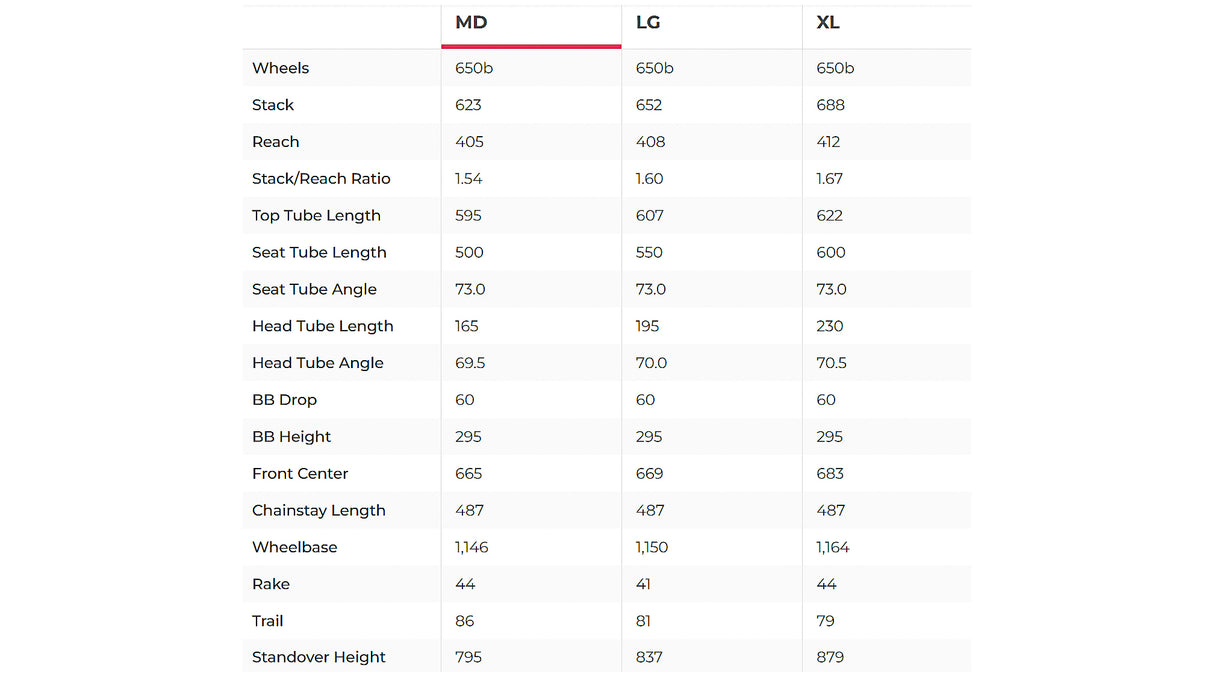Select the Top Tube Length label
This screenshot has width=1214, height=683.
click(x=316, y=216)
